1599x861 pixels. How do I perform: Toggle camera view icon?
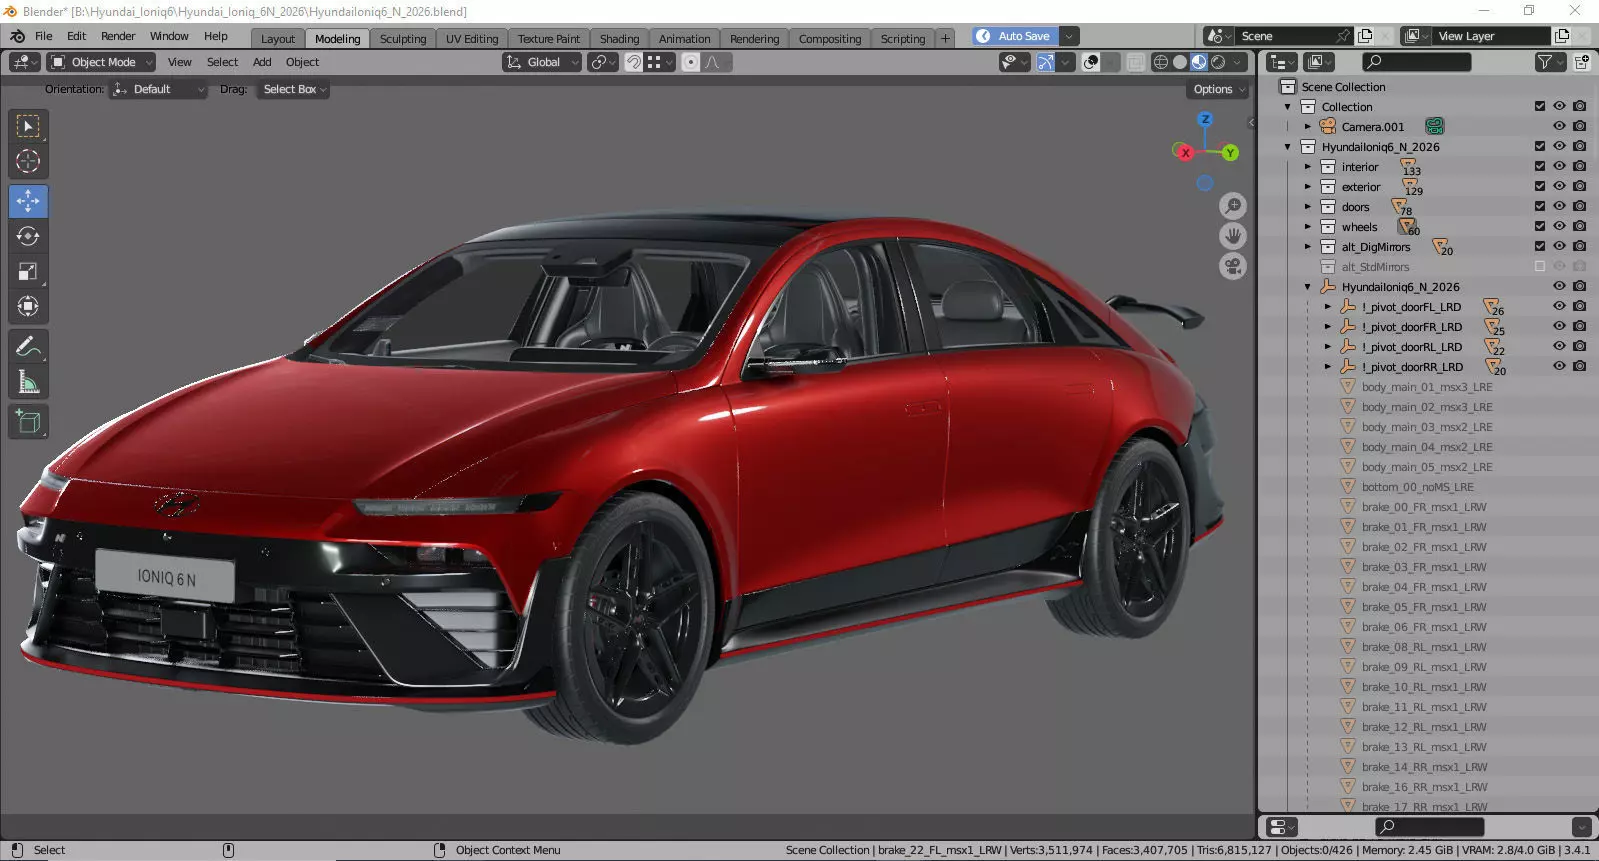pyautogui.click(x=1233, y=267)
